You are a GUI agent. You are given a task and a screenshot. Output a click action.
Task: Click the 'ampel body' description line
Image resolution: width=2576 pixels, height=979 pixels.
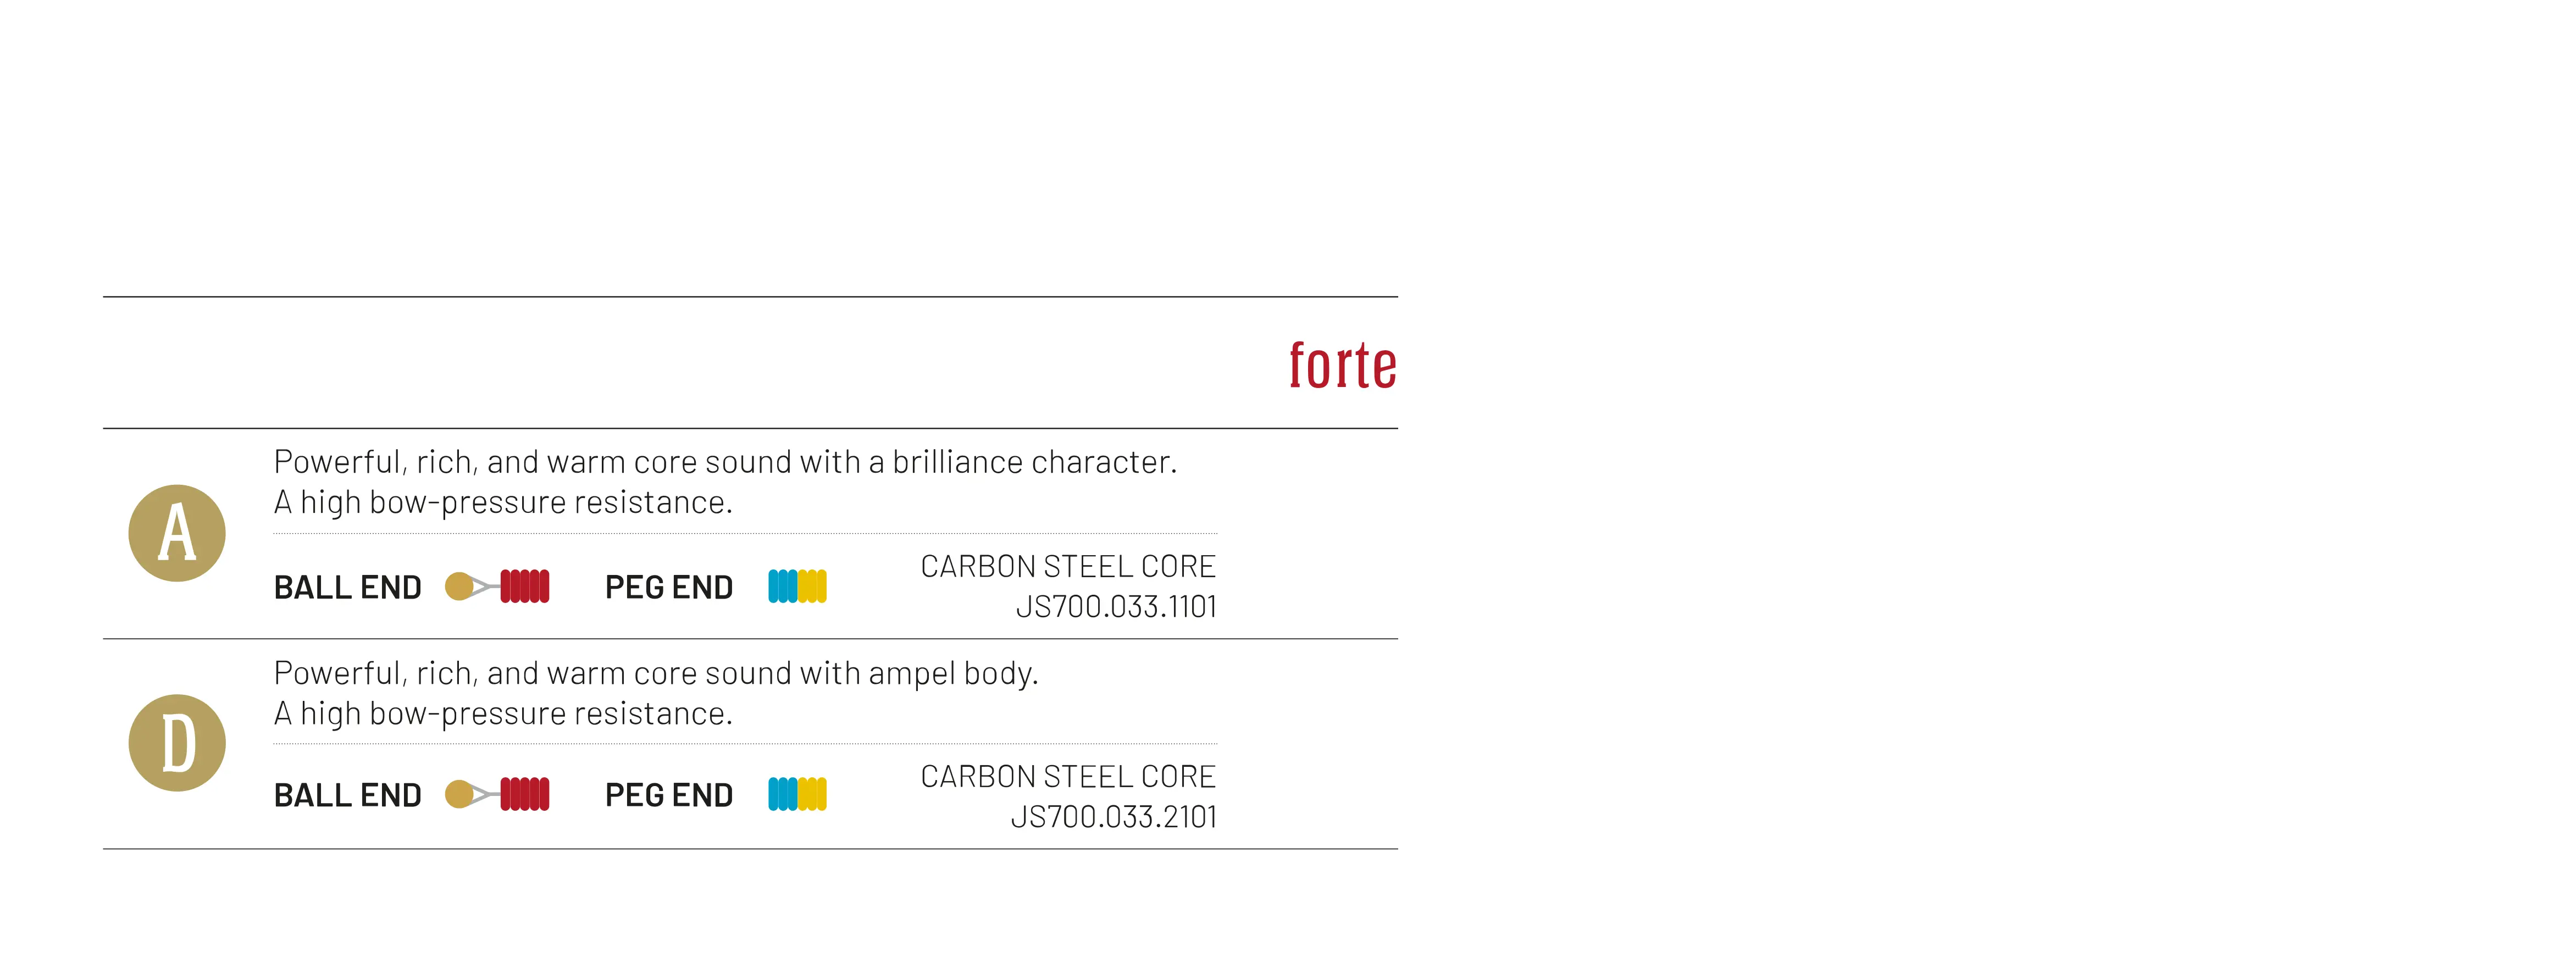pyautogui.click(x=656, y=673)
